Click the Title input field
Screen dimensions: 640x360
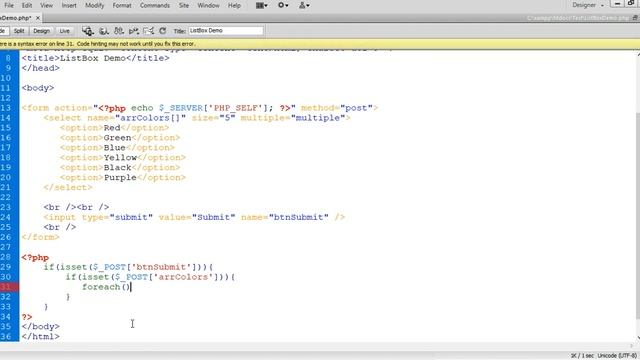226,31
